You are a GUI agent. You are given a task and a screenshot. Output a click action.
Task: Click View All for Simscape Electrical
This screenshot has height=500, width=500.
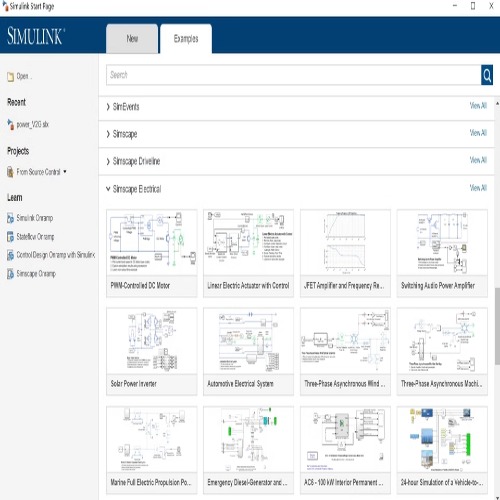click(x=478, y=188)
